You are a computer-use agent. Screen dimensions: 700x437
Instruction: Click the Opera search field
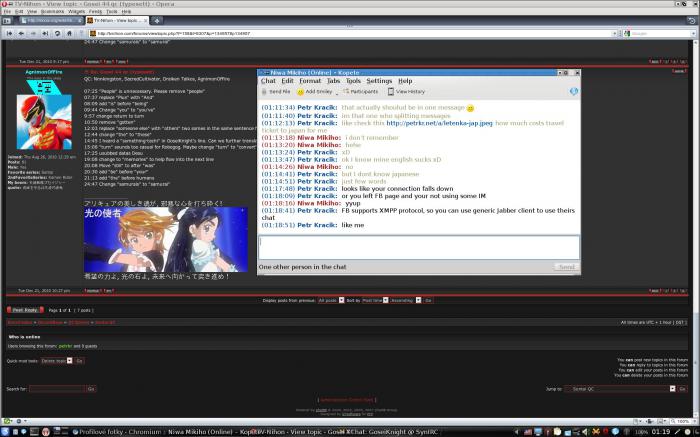(660, 33)
